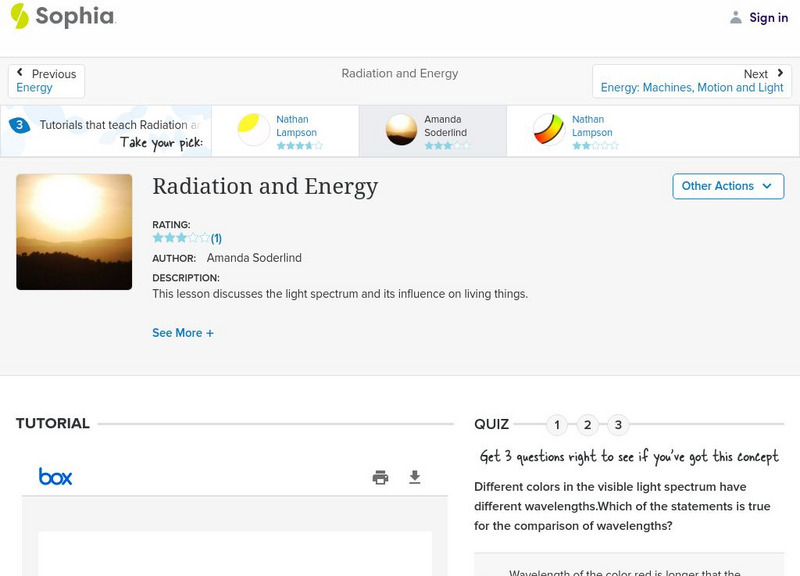The width and height of the screenshot is (800, 576).
Task: Open the Sign in link
Action: 768,18
